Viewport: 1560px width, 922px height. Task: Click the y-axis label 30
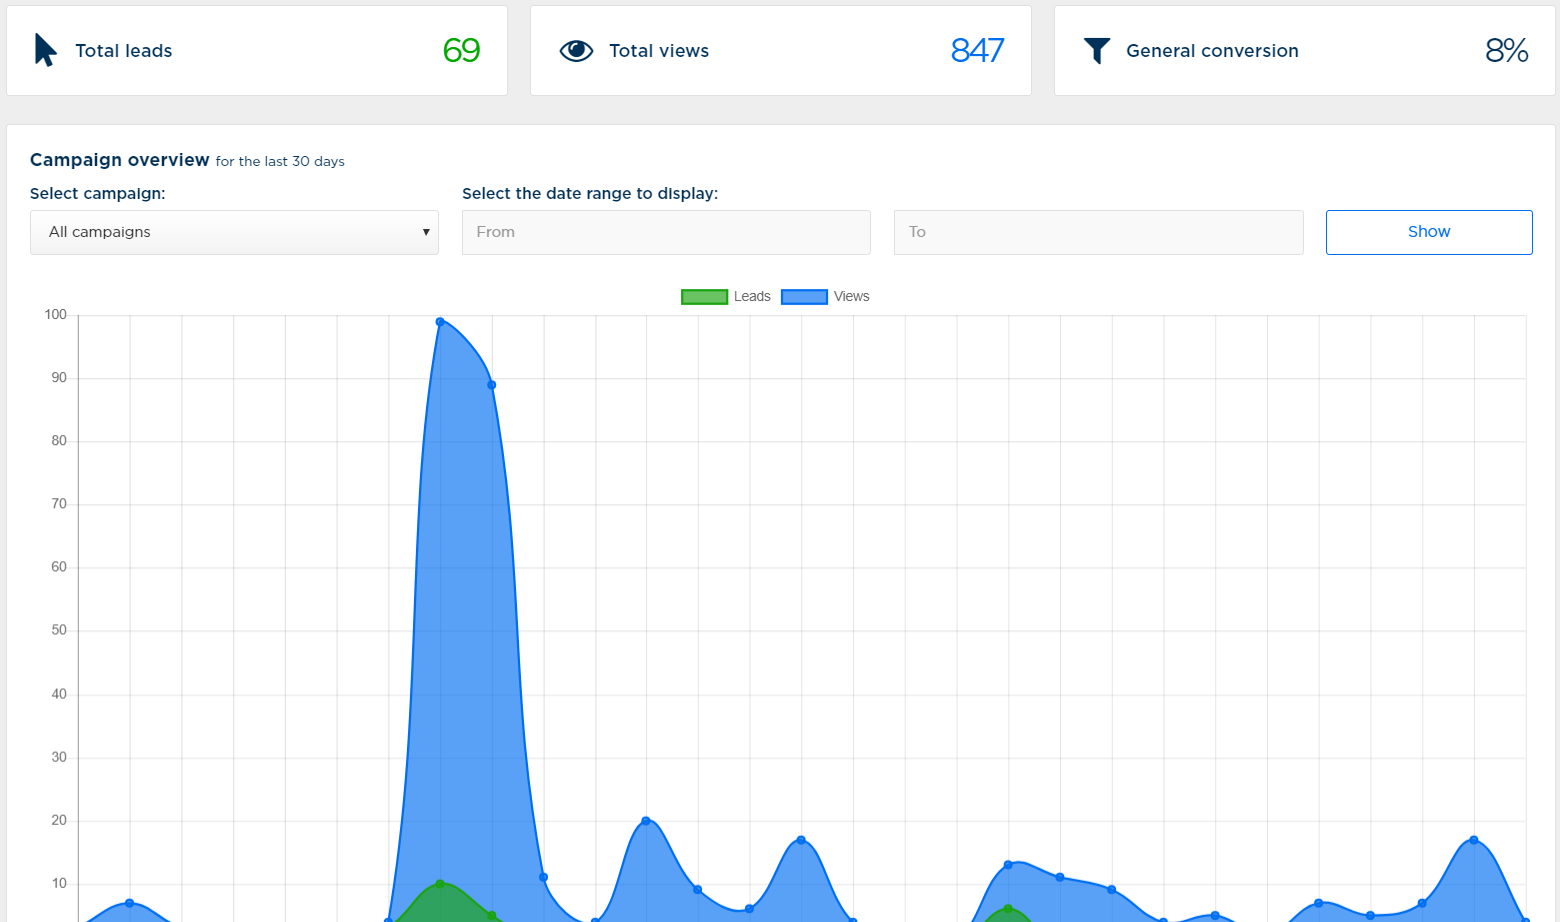(x=60, y=757)
